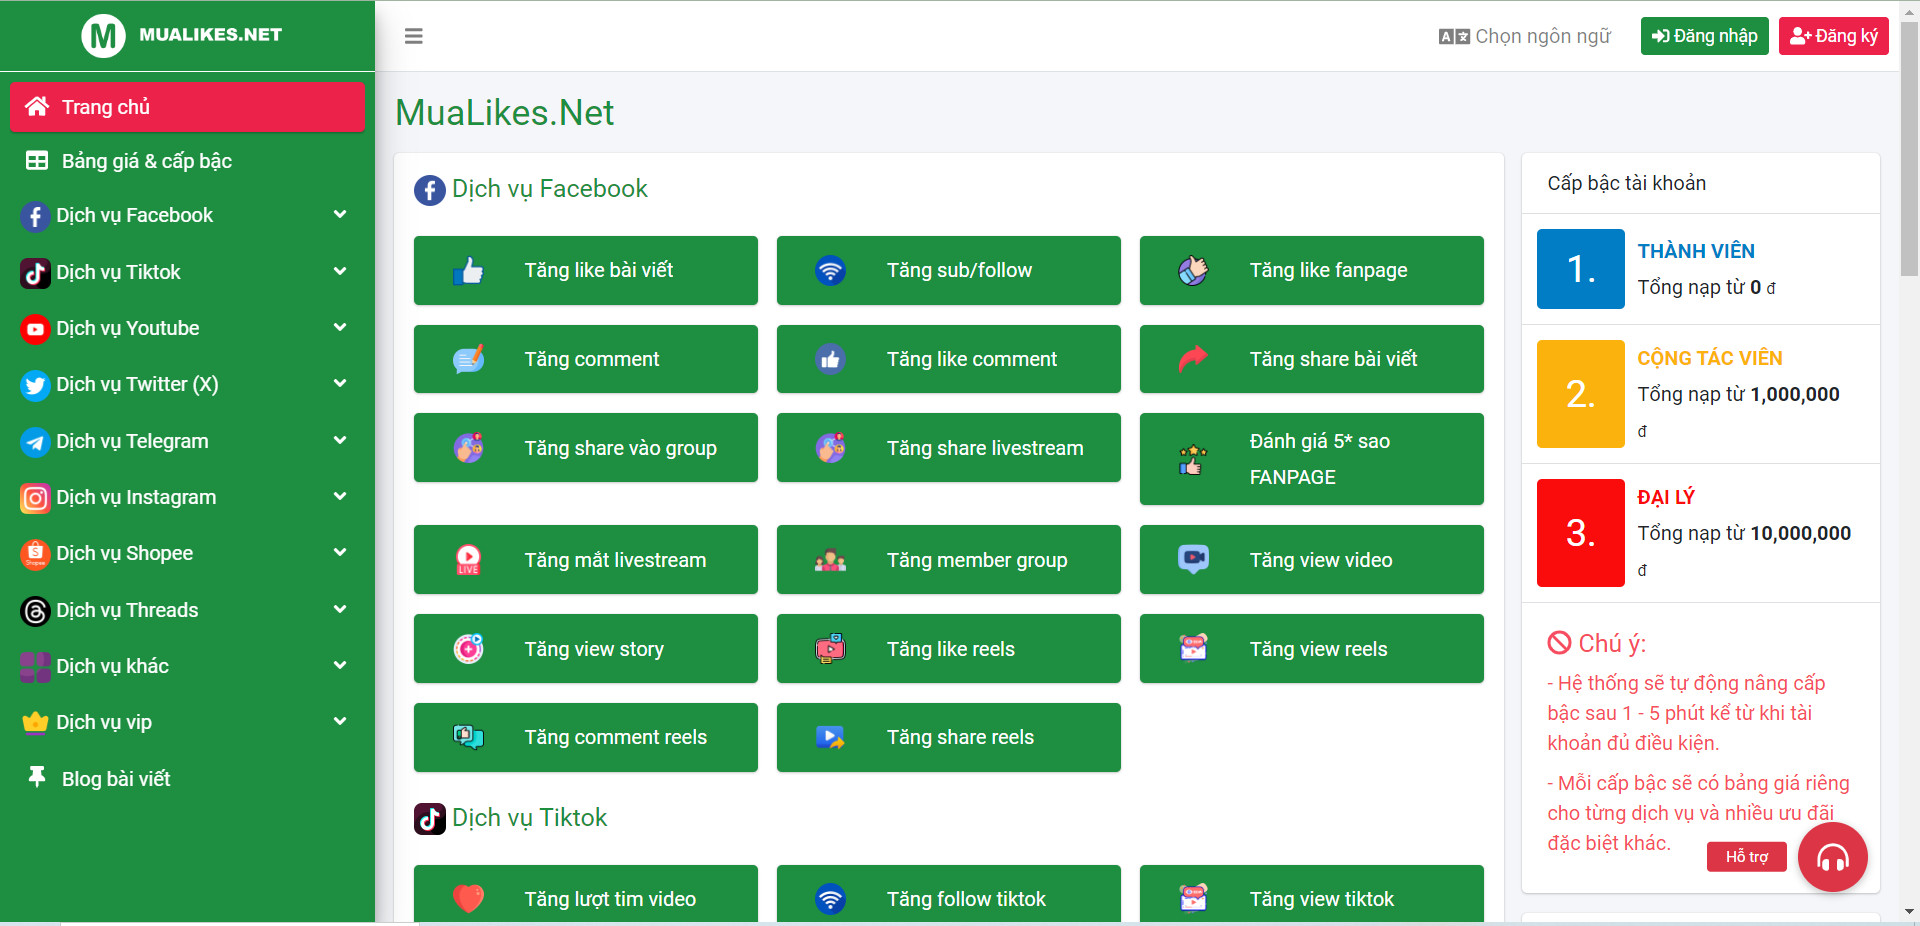Open Tăng like bài viết service
Viewport: 1920px width, 926px height.
[585, 270]
